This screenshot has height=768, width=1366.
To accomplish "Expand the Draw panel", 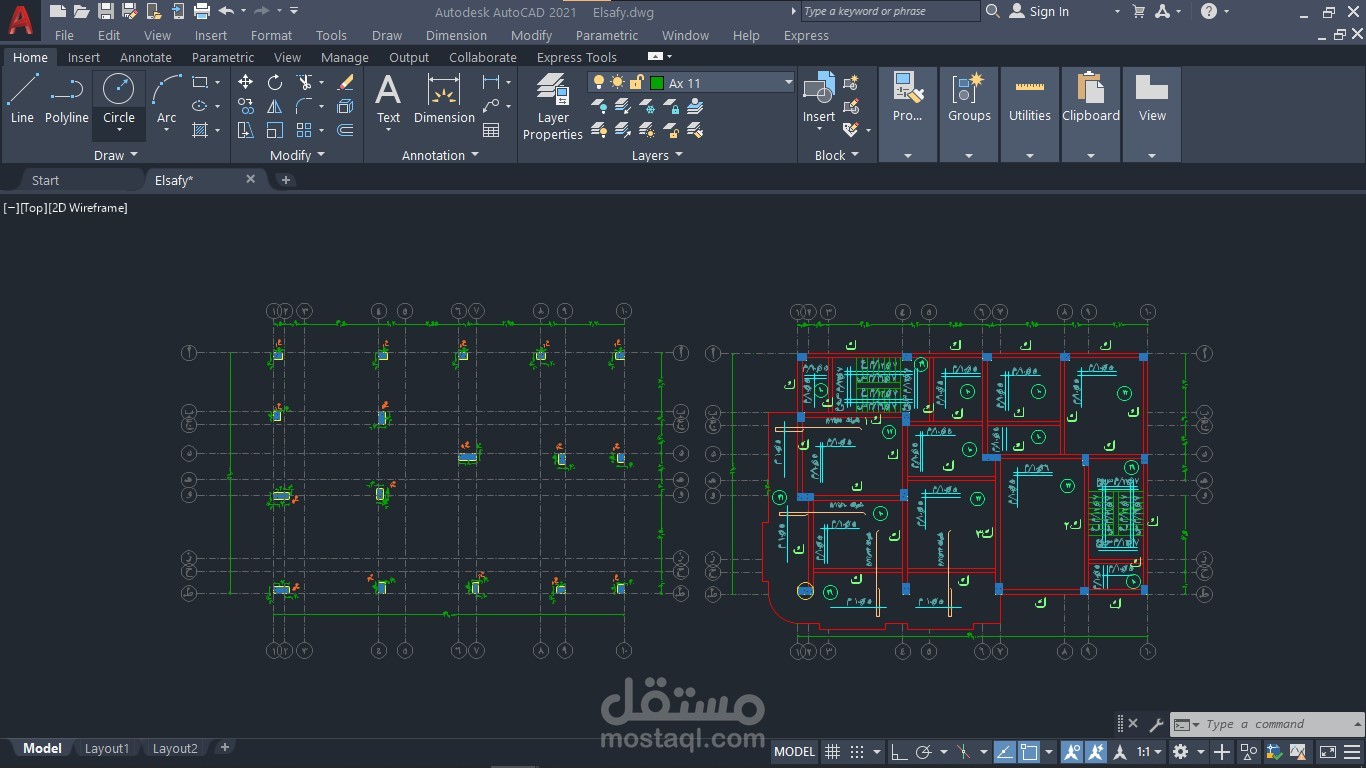I will (115, 155).
